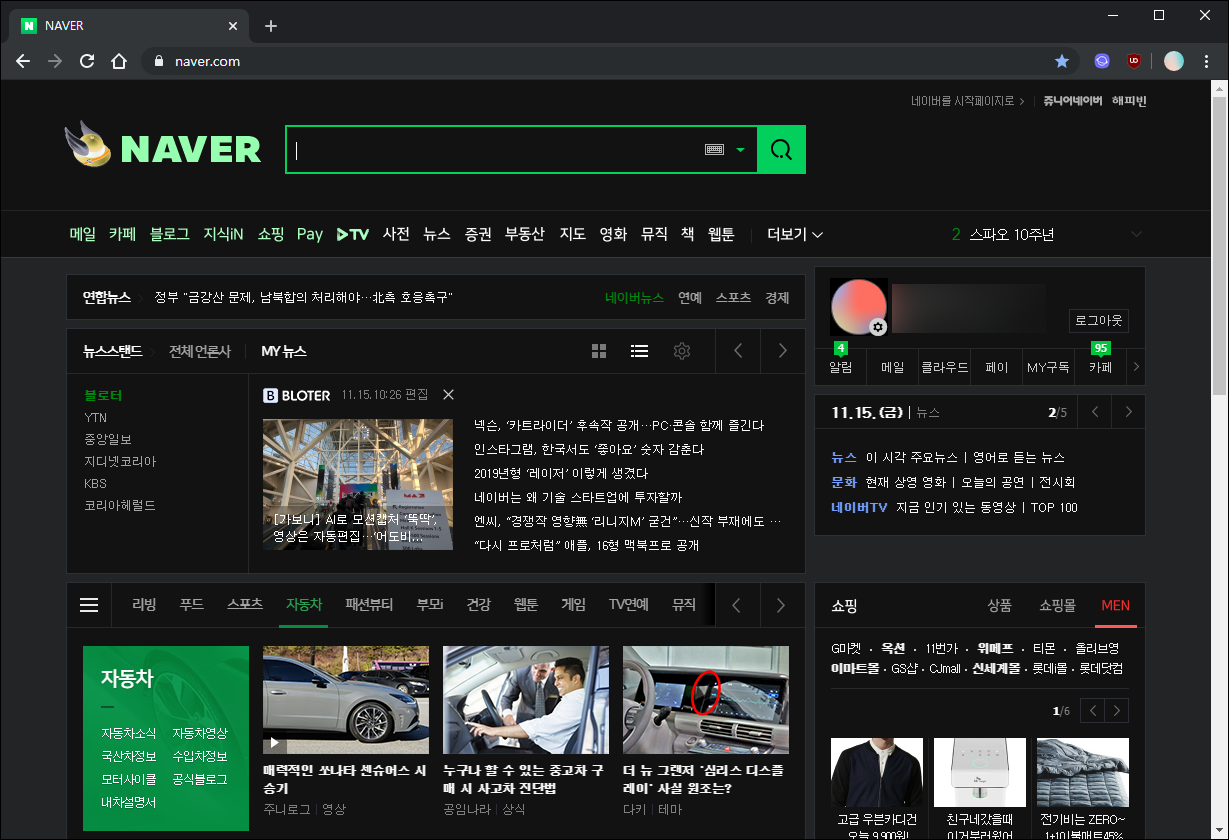1229x840 pixels.
Task: Select the 자동차 theme tab
Action: pyautogui.click(x=304, y=605)
